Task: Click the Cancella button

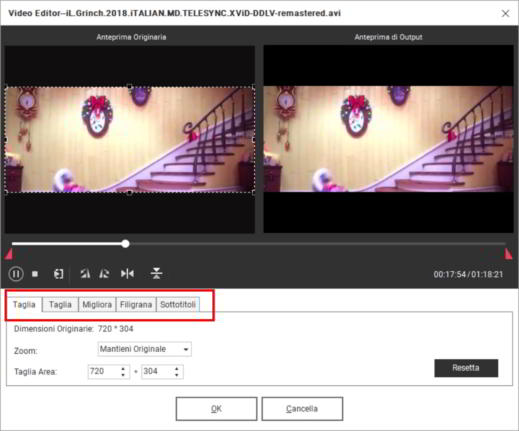Action: coord(302,409)
